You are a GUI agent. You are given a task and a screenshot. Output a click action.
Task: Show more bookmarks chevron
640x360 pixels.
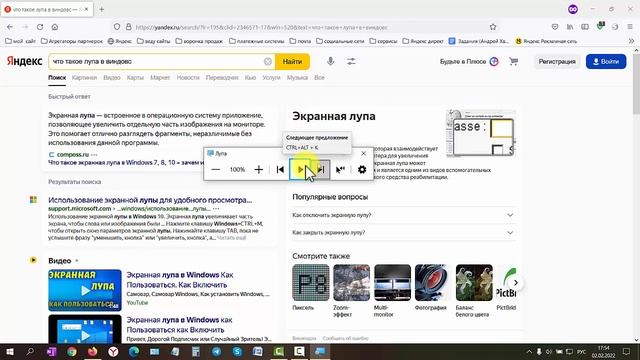click(631, 41)
